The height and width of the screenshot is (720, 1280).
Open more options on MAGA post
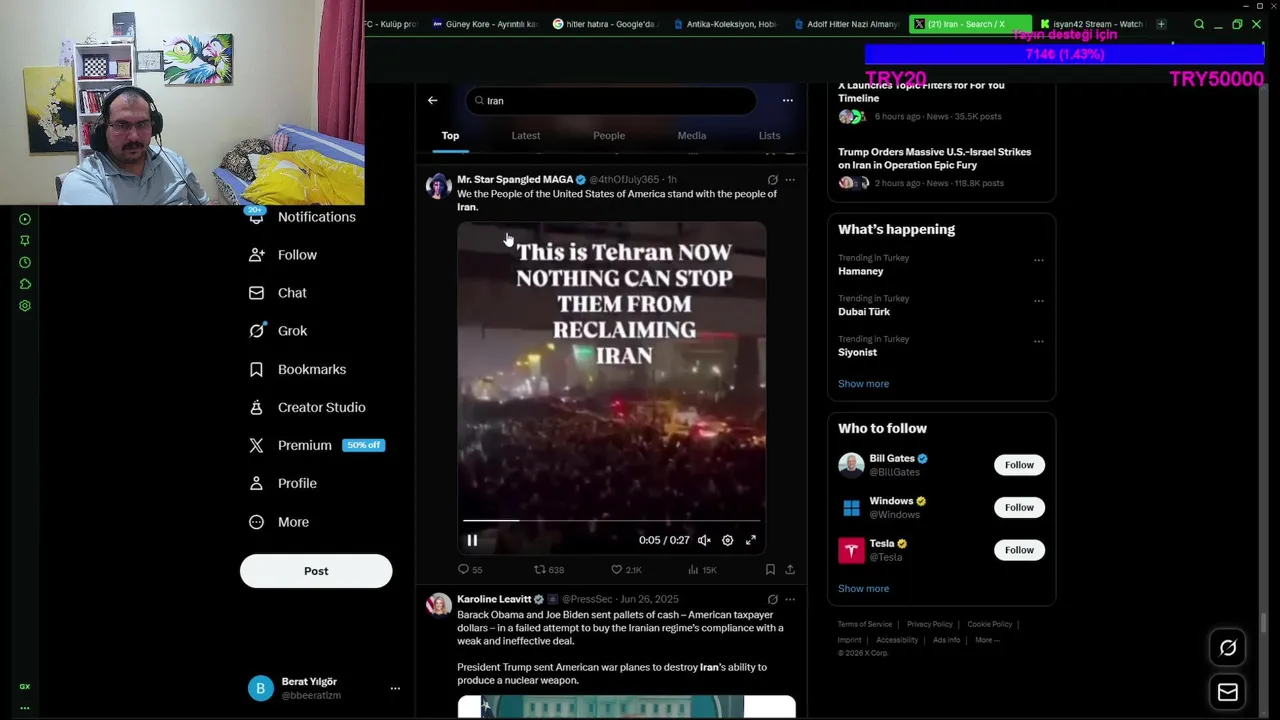coord(790,180)
